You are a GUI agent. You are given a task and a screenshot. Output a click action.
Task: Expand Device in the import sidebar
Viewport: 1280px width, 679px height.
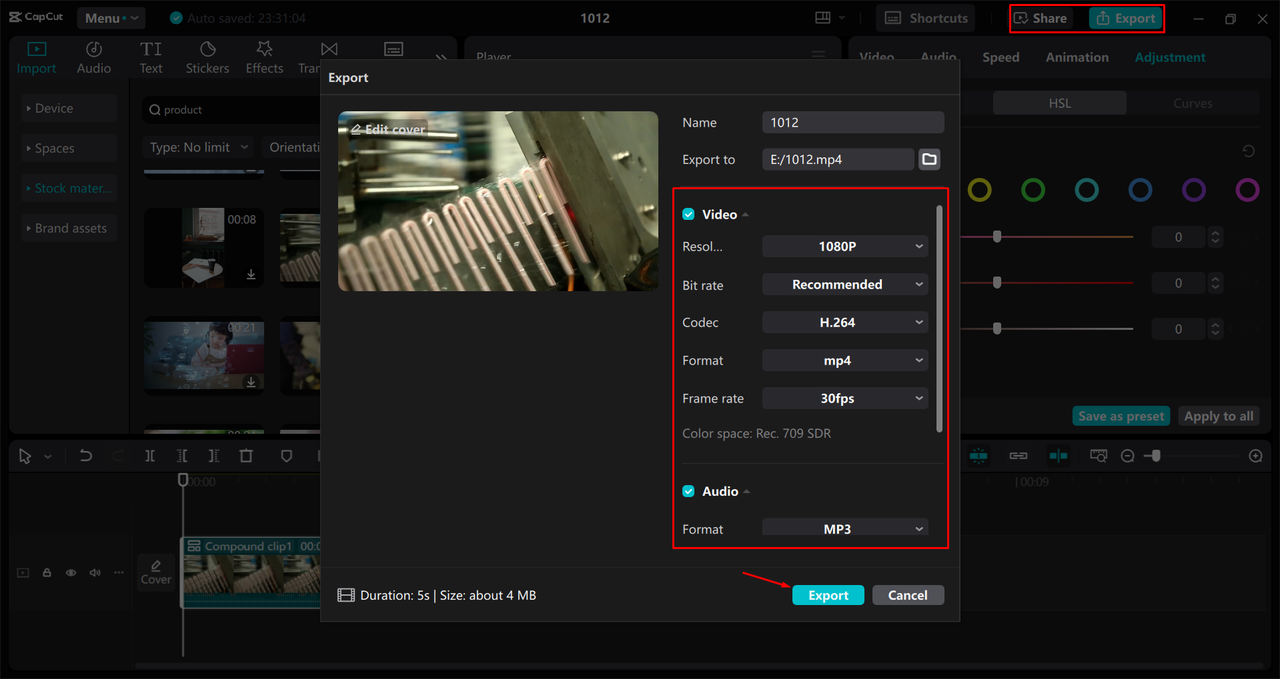[x=69, y=108]
